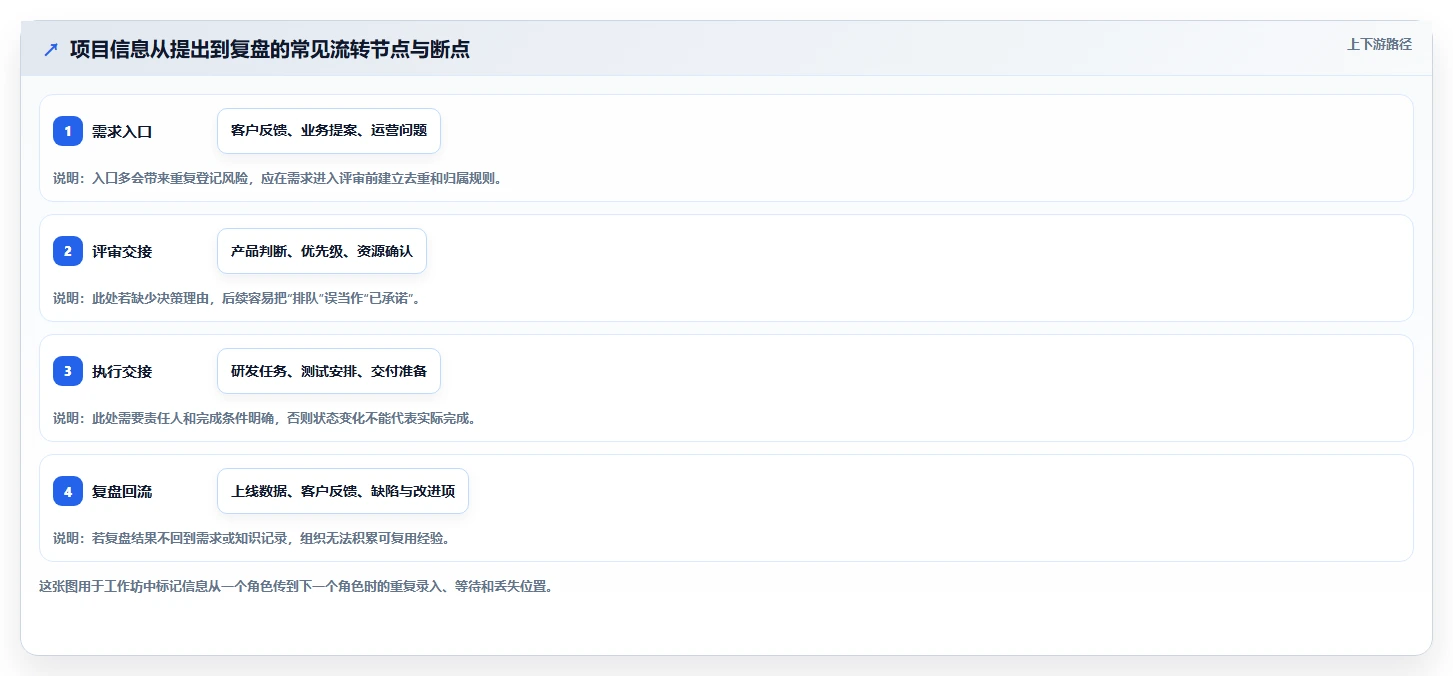Click the note about 责任人和完成条件
The image size is (1453, 676).
click(264, 418)
